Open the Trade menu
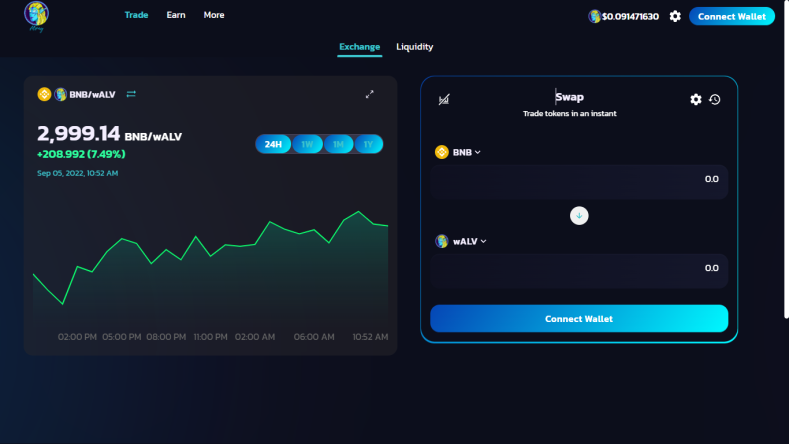The width and height of the screenshot is (789, 444). pyautogui.click(x=136, y=15)
